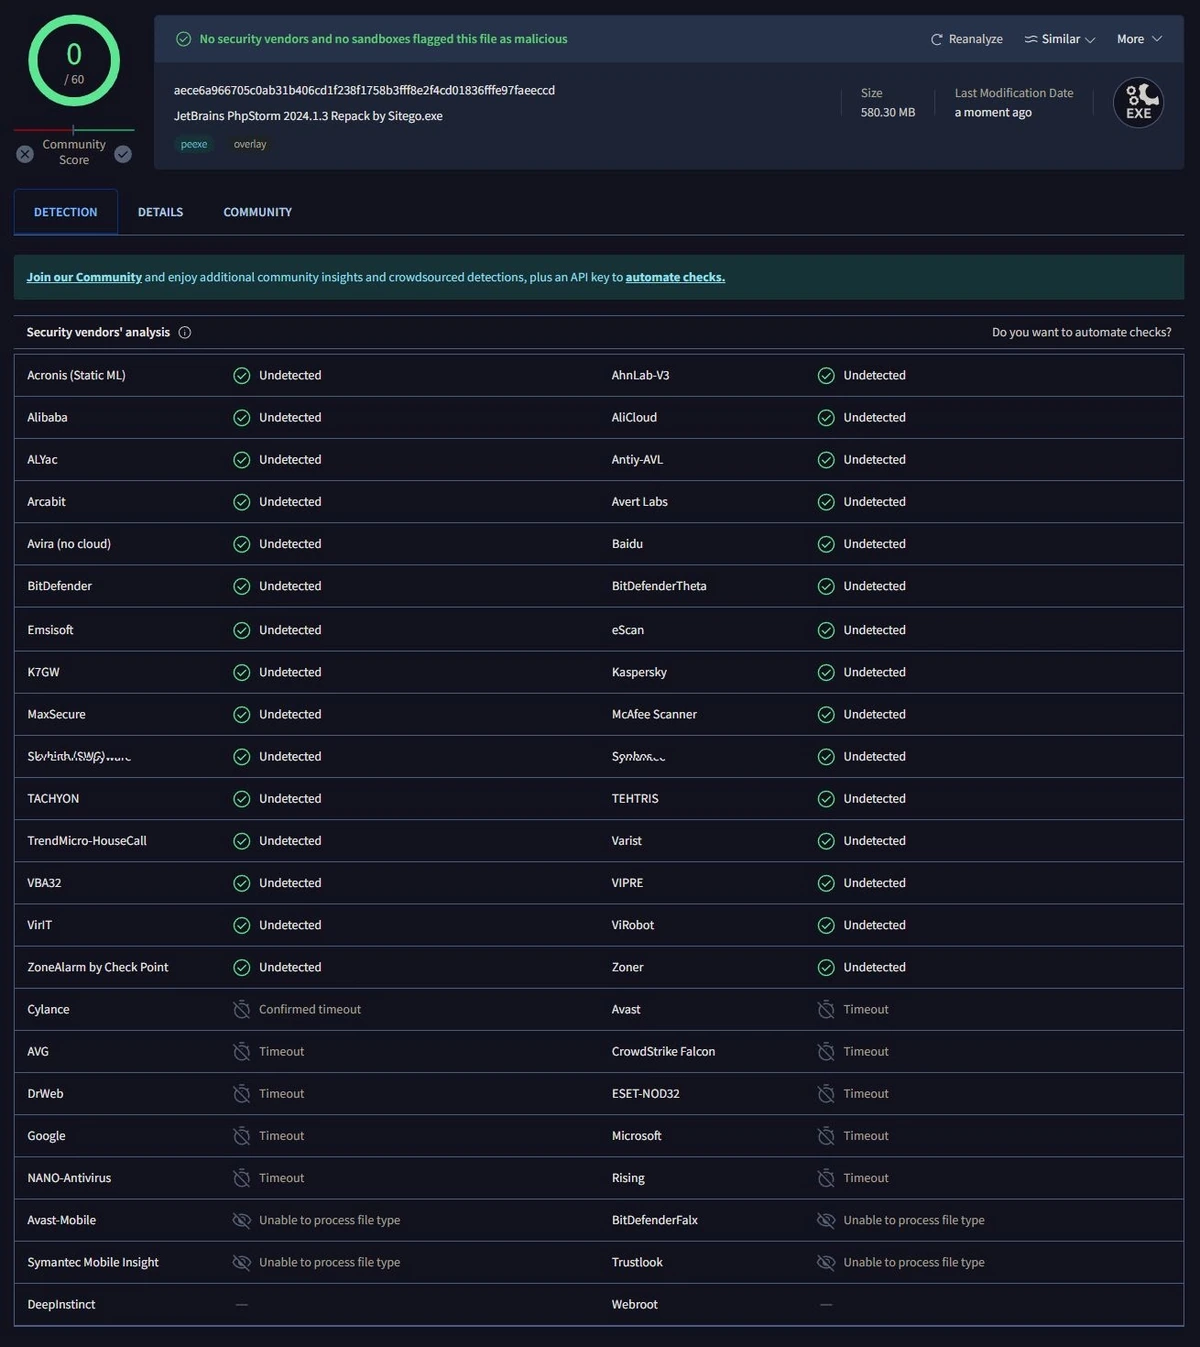The width and height of the screenshot is (1200, 1347).
Task: Click the Trustlook unable to process icon
Action: 826,1262
